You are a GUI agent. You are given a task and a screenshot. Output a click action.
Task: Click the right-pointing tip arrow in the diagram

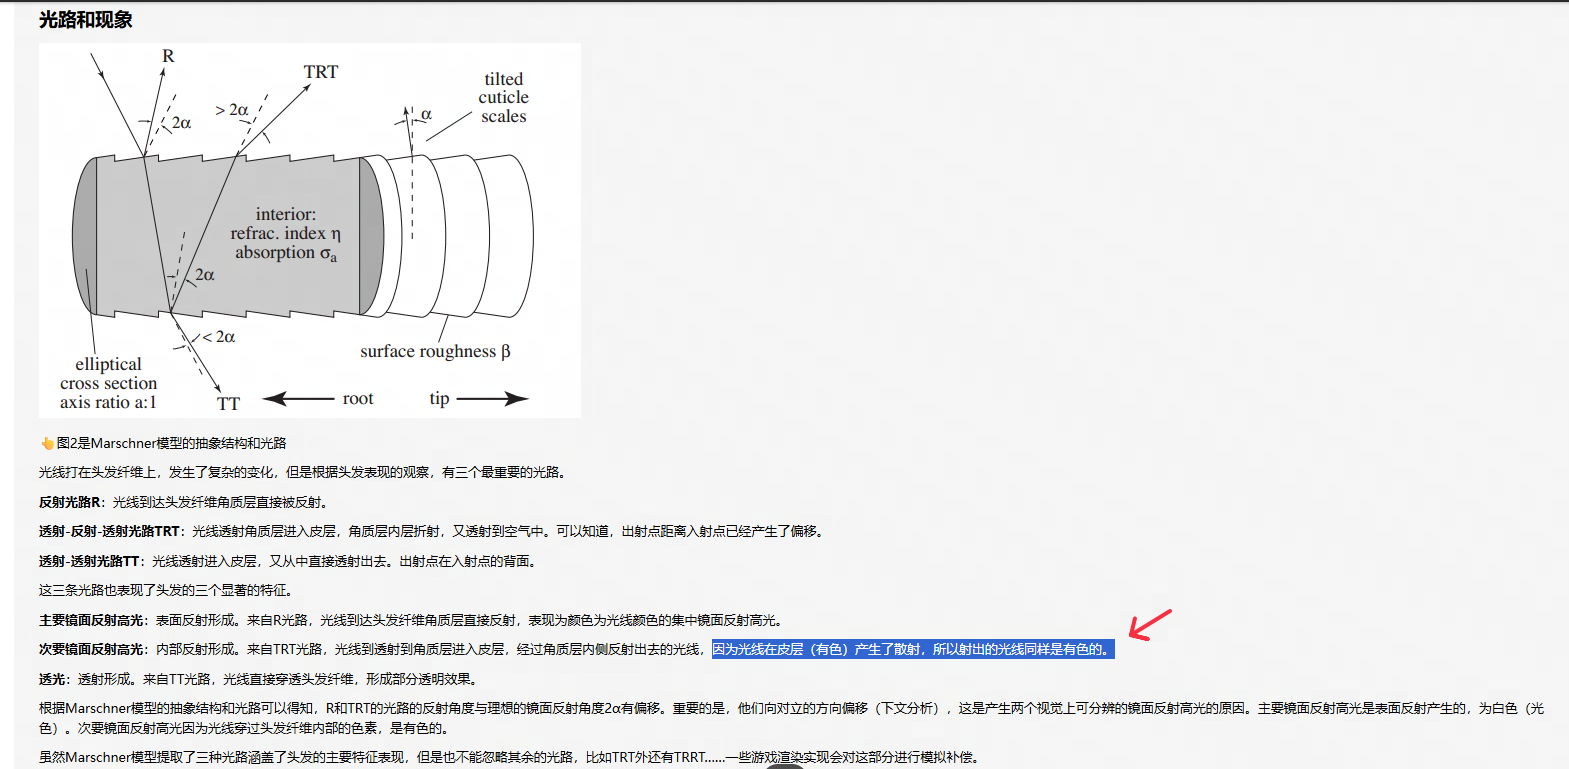492,399
